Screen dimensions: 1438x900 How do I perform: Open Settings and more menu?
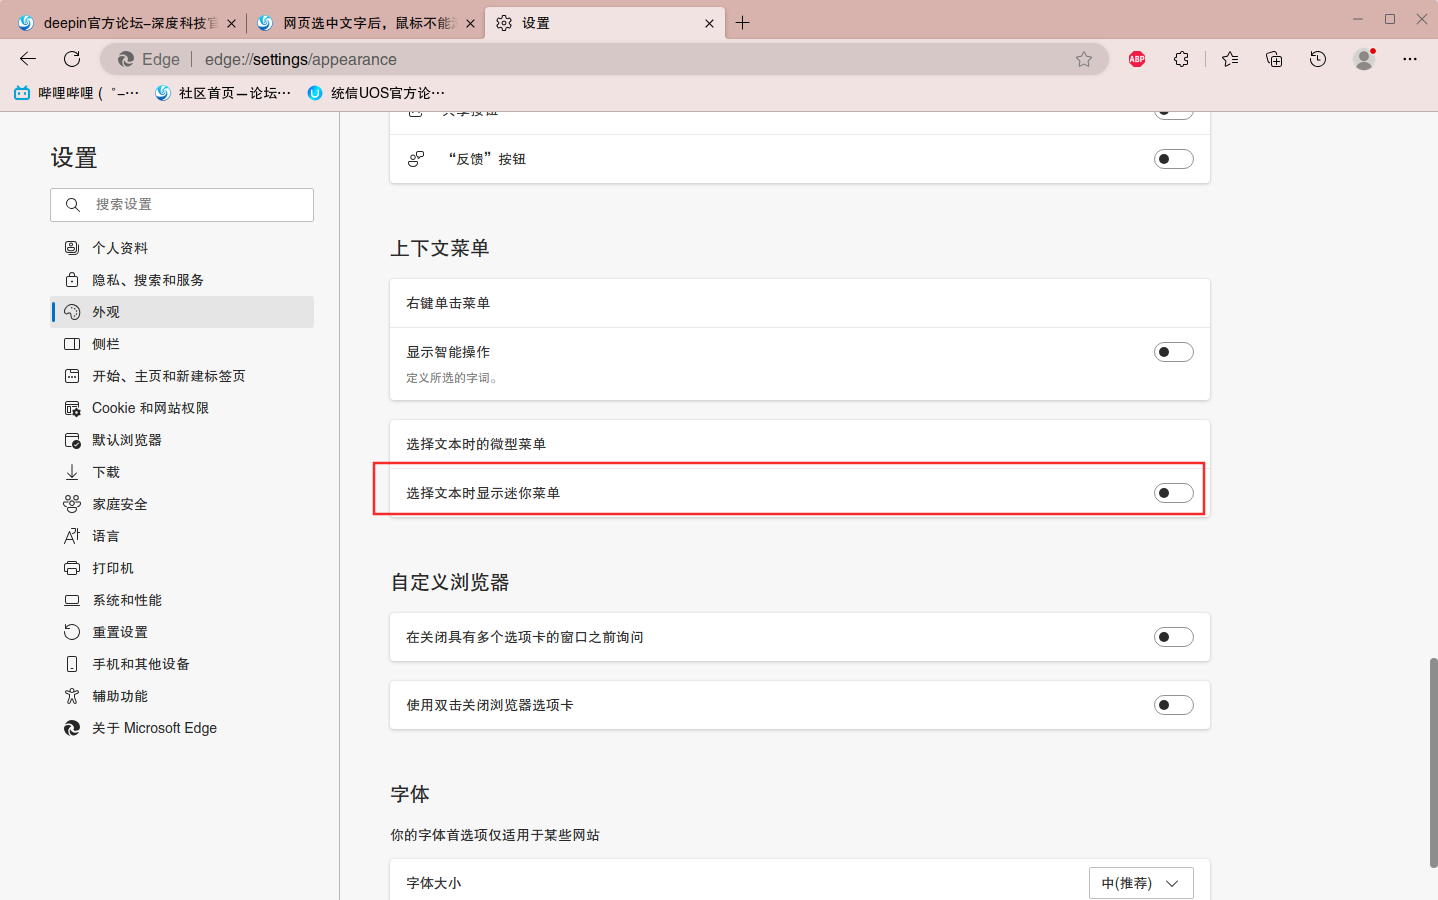[x=1410, y=59]
